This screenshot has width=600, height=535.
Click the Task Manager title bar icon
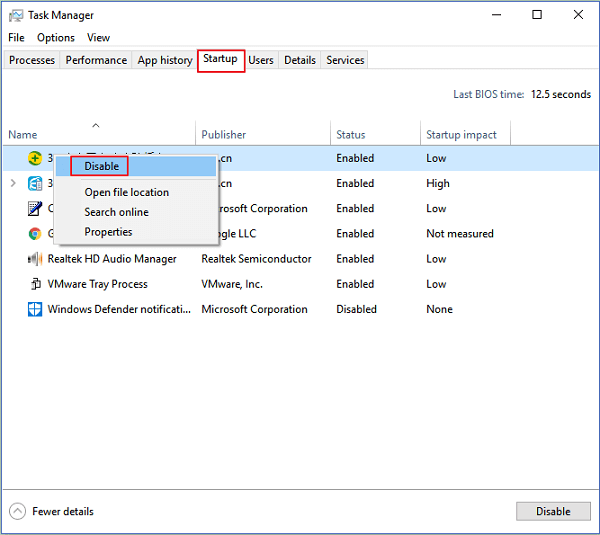[x=16, y=15]
